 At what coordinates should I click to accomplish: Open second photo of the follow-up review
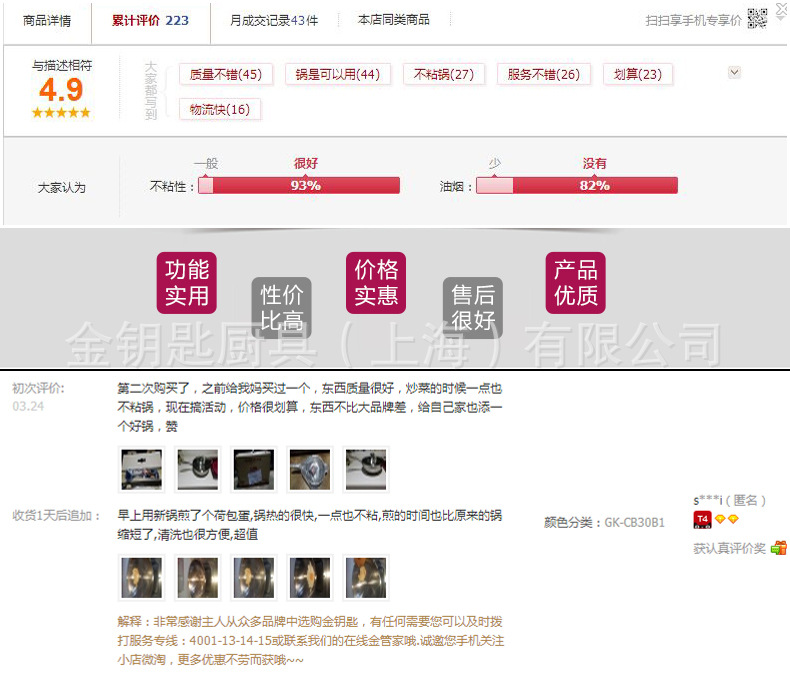pos(198,577)
